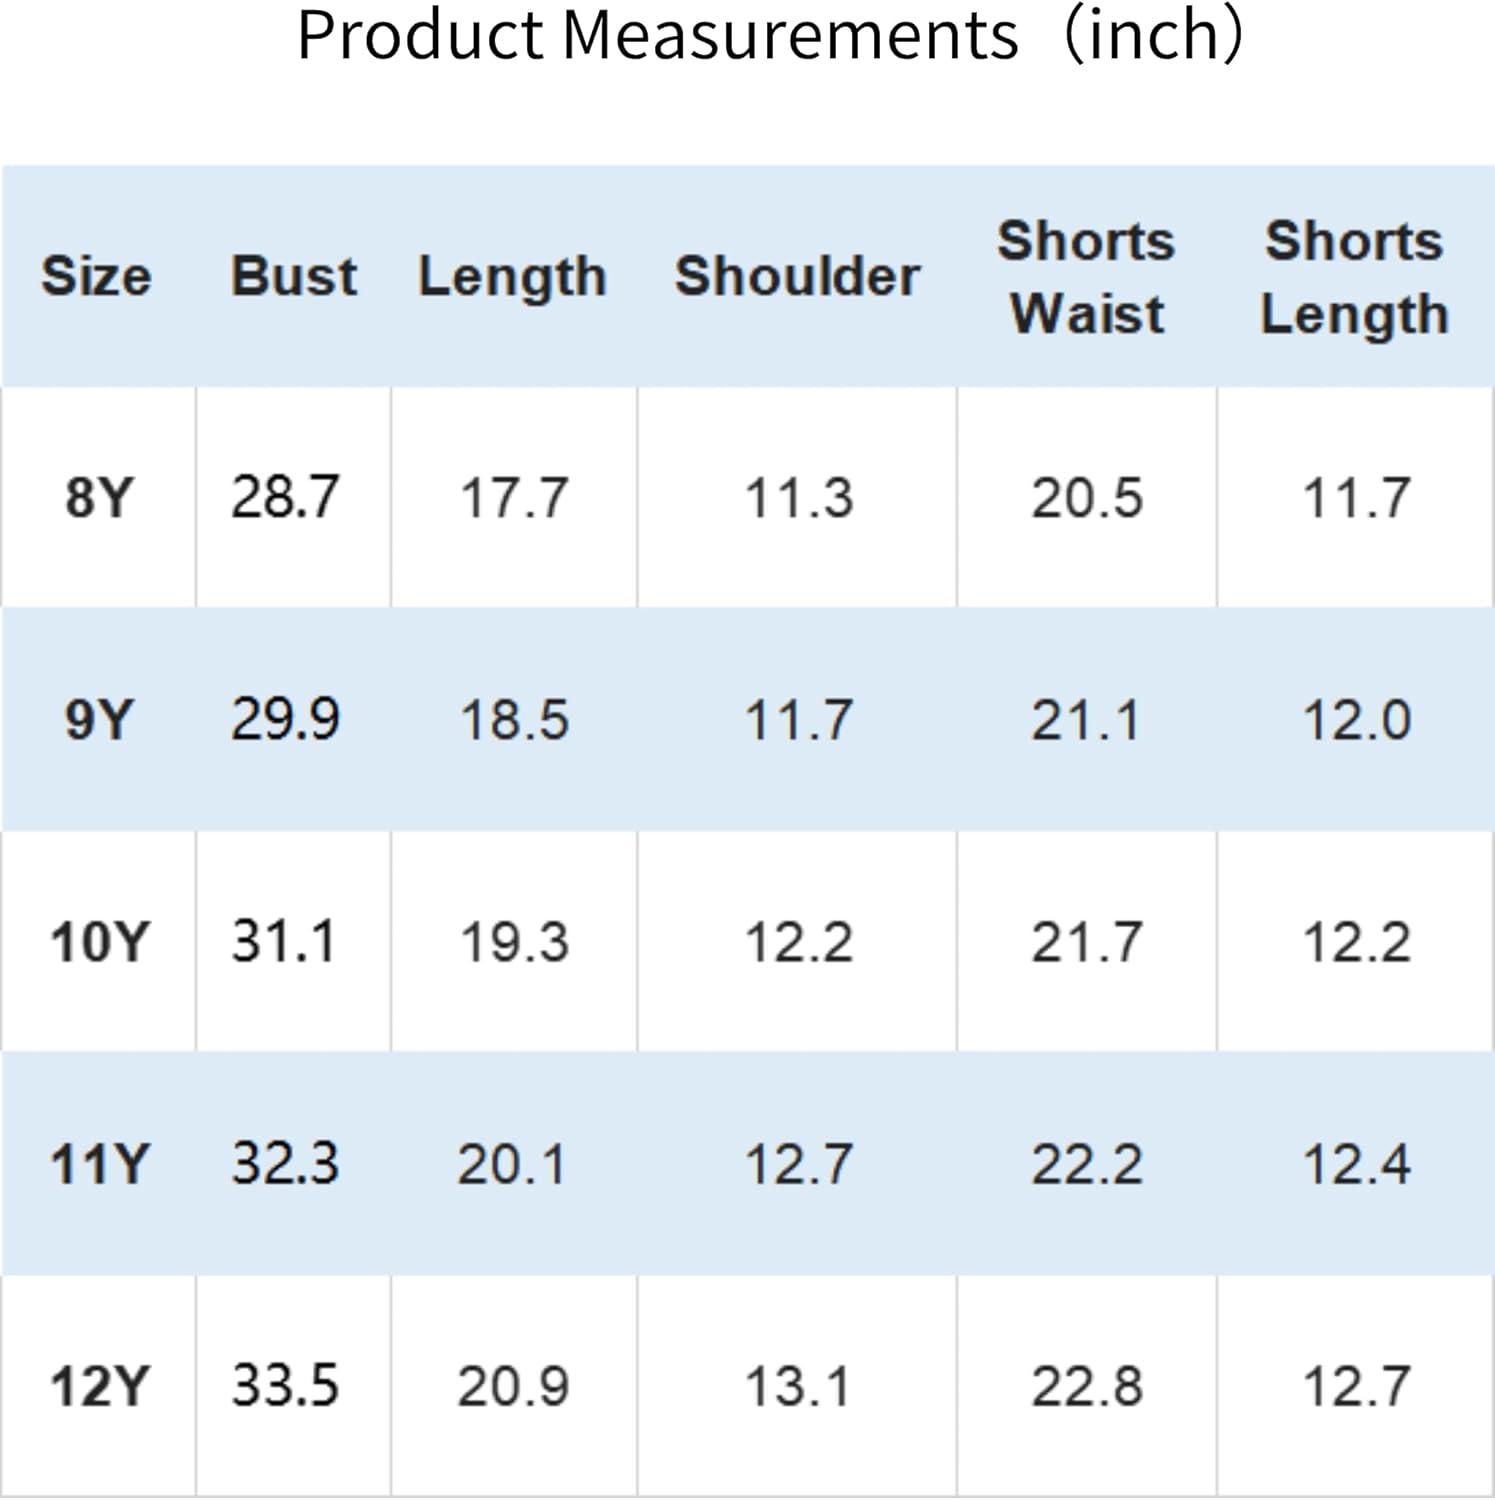This screenshot has width=1495, height=1500.
Task: Click the Shoulder column header
Action: point(797,276)
